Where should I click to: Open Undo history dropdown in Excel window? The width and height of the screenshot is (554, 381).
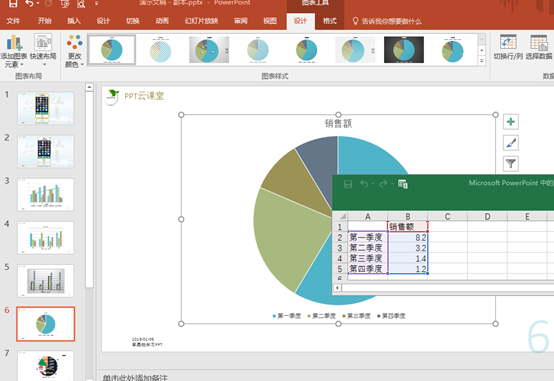[x=373, y=184]
